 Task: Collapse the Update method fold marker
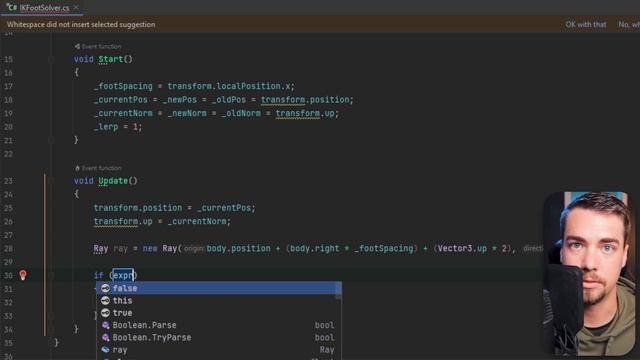coord(51,181)
